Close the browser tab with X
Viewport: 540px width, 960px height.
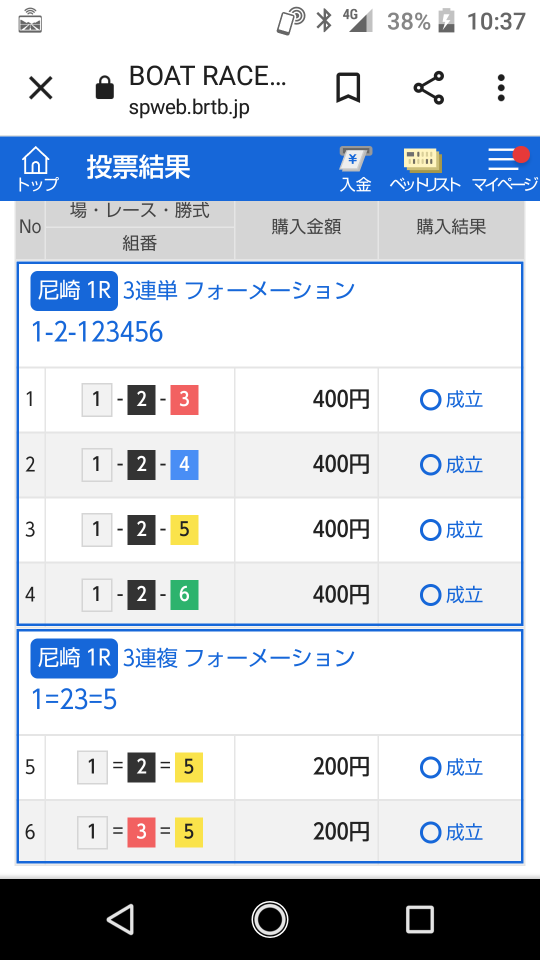pyautogui.click(x=41, y=89)
